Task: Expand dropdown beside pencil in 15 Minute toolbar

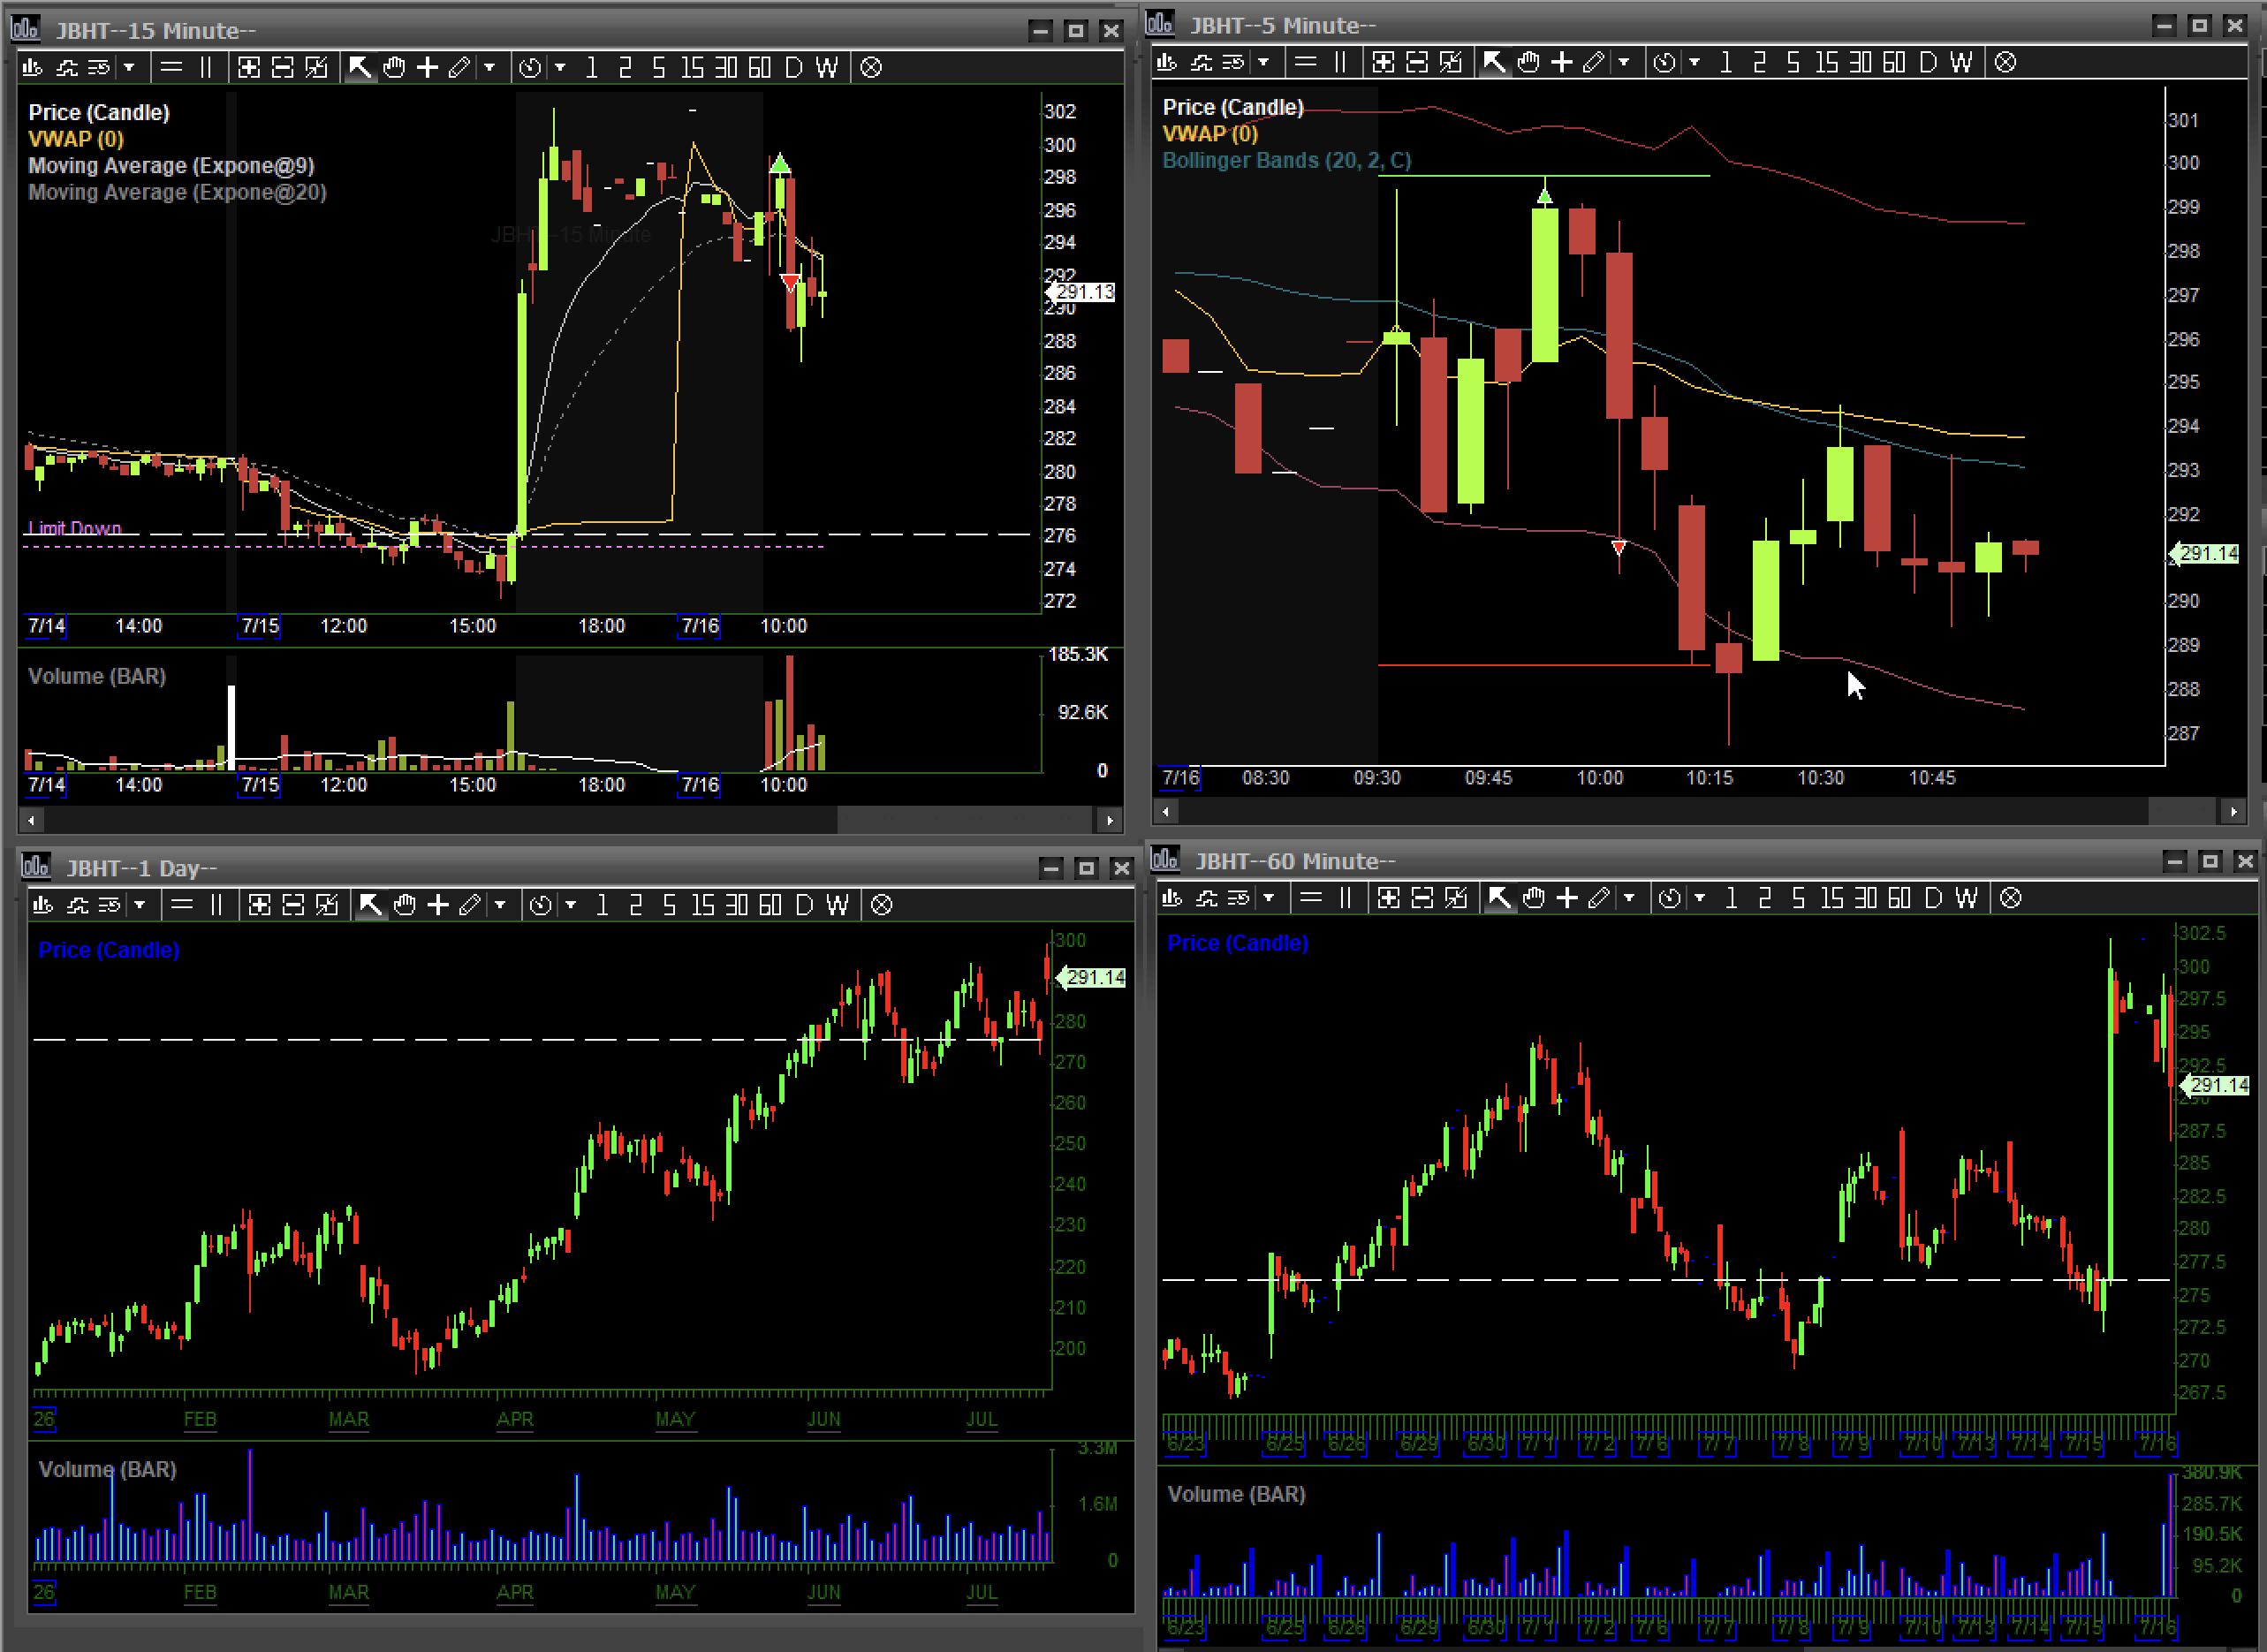Action: (489, 68)
